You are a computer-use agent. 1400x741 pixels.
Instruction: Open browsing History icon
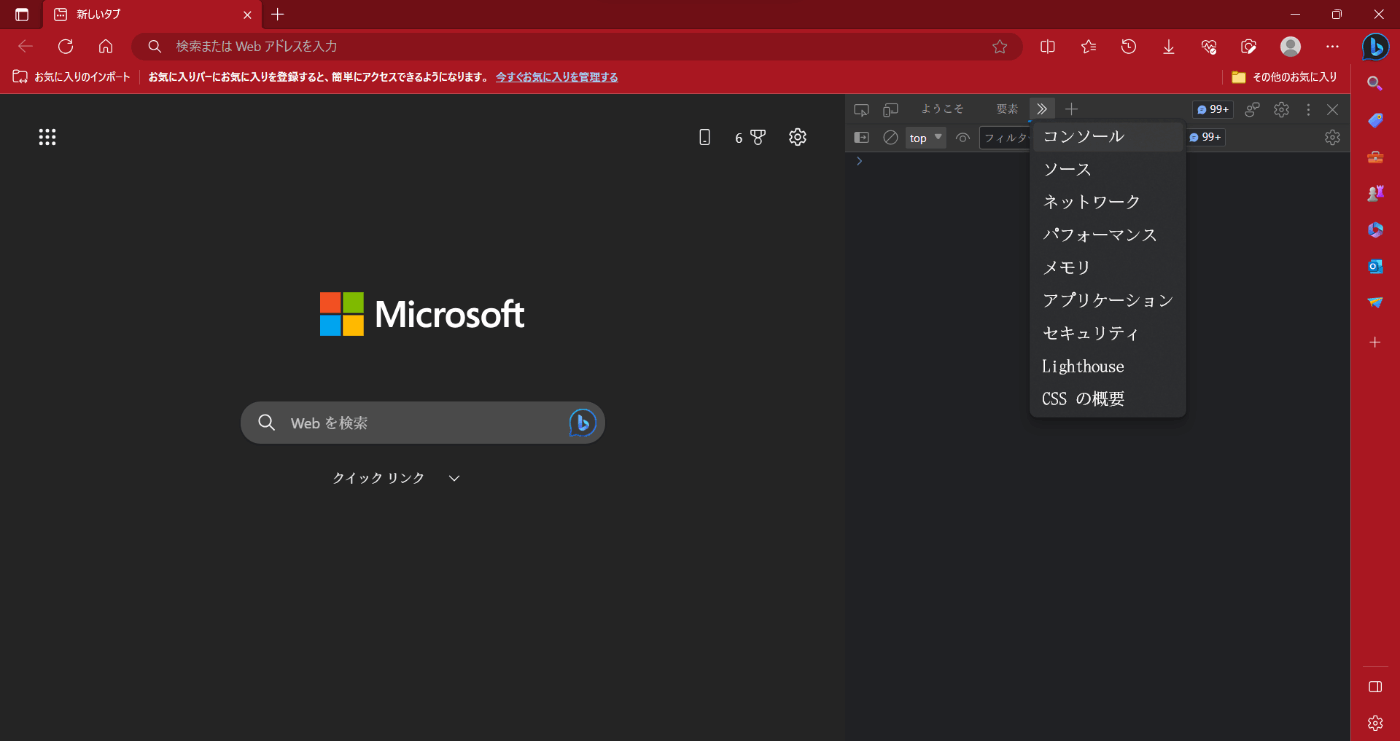(x=1128, y=46)
